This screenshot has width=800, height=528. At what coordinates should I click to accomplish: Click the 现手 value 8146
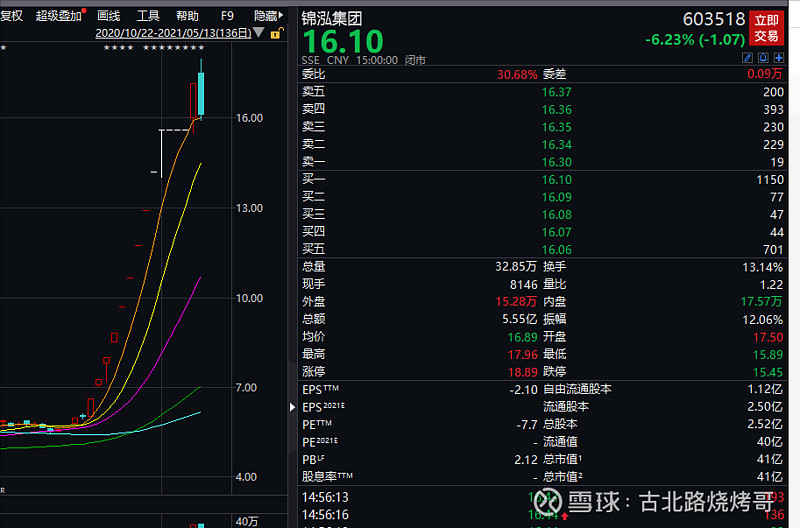[523, 285]
